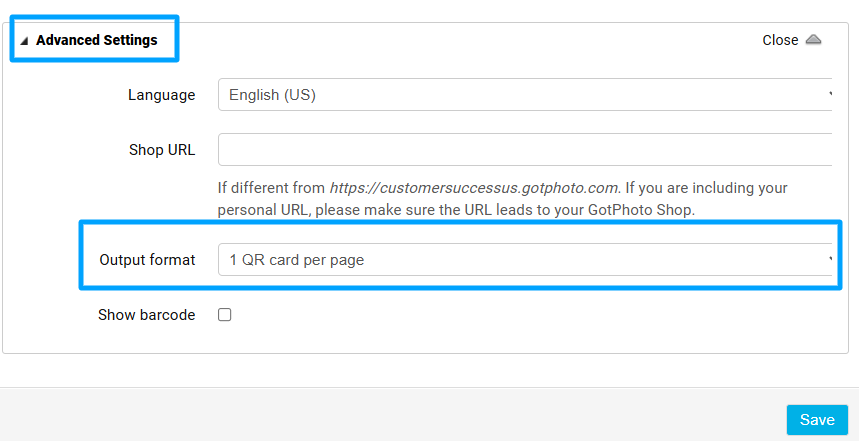The image size is (859, 441).
Task: Click the Close collapse arrow icon
Action: (x=814, y=40)
